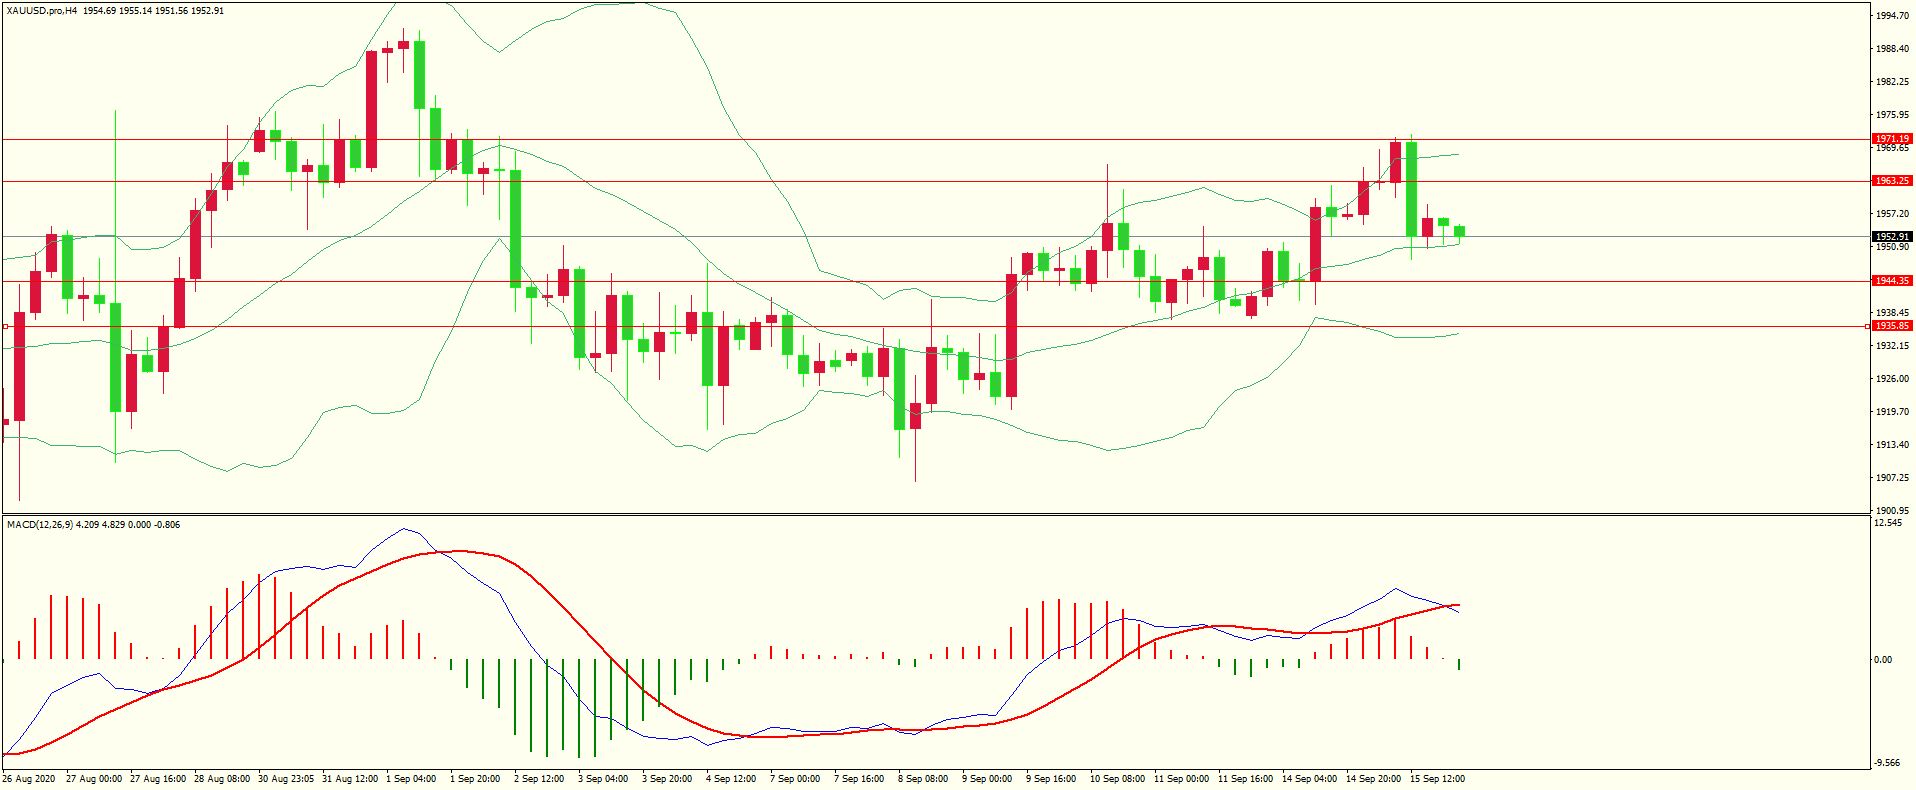Click the MACD scale value 12.545
The width and height of the screenshot is (1916, 790).
point(1888,523)
